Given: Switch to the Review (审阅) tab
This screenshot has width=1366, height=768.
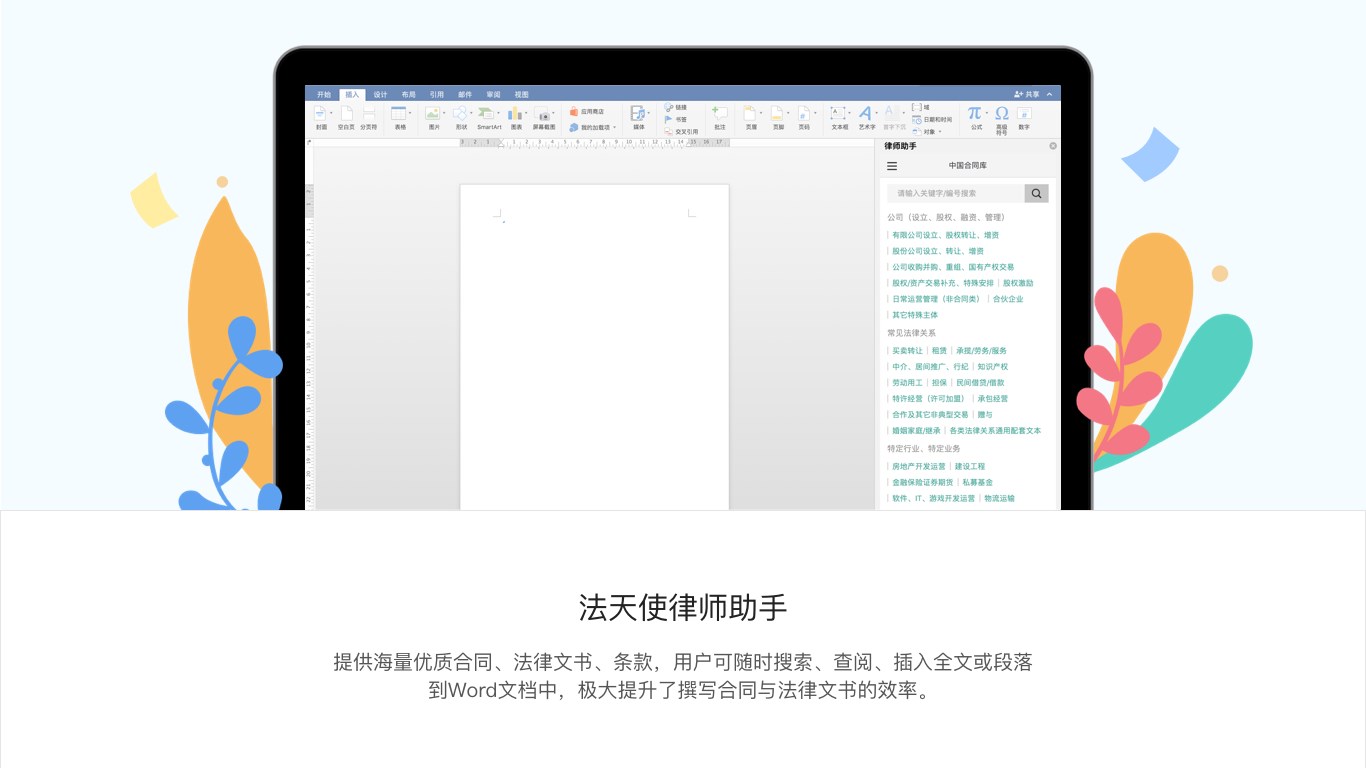Looking at the screenshot, I should tap(493, 94).
